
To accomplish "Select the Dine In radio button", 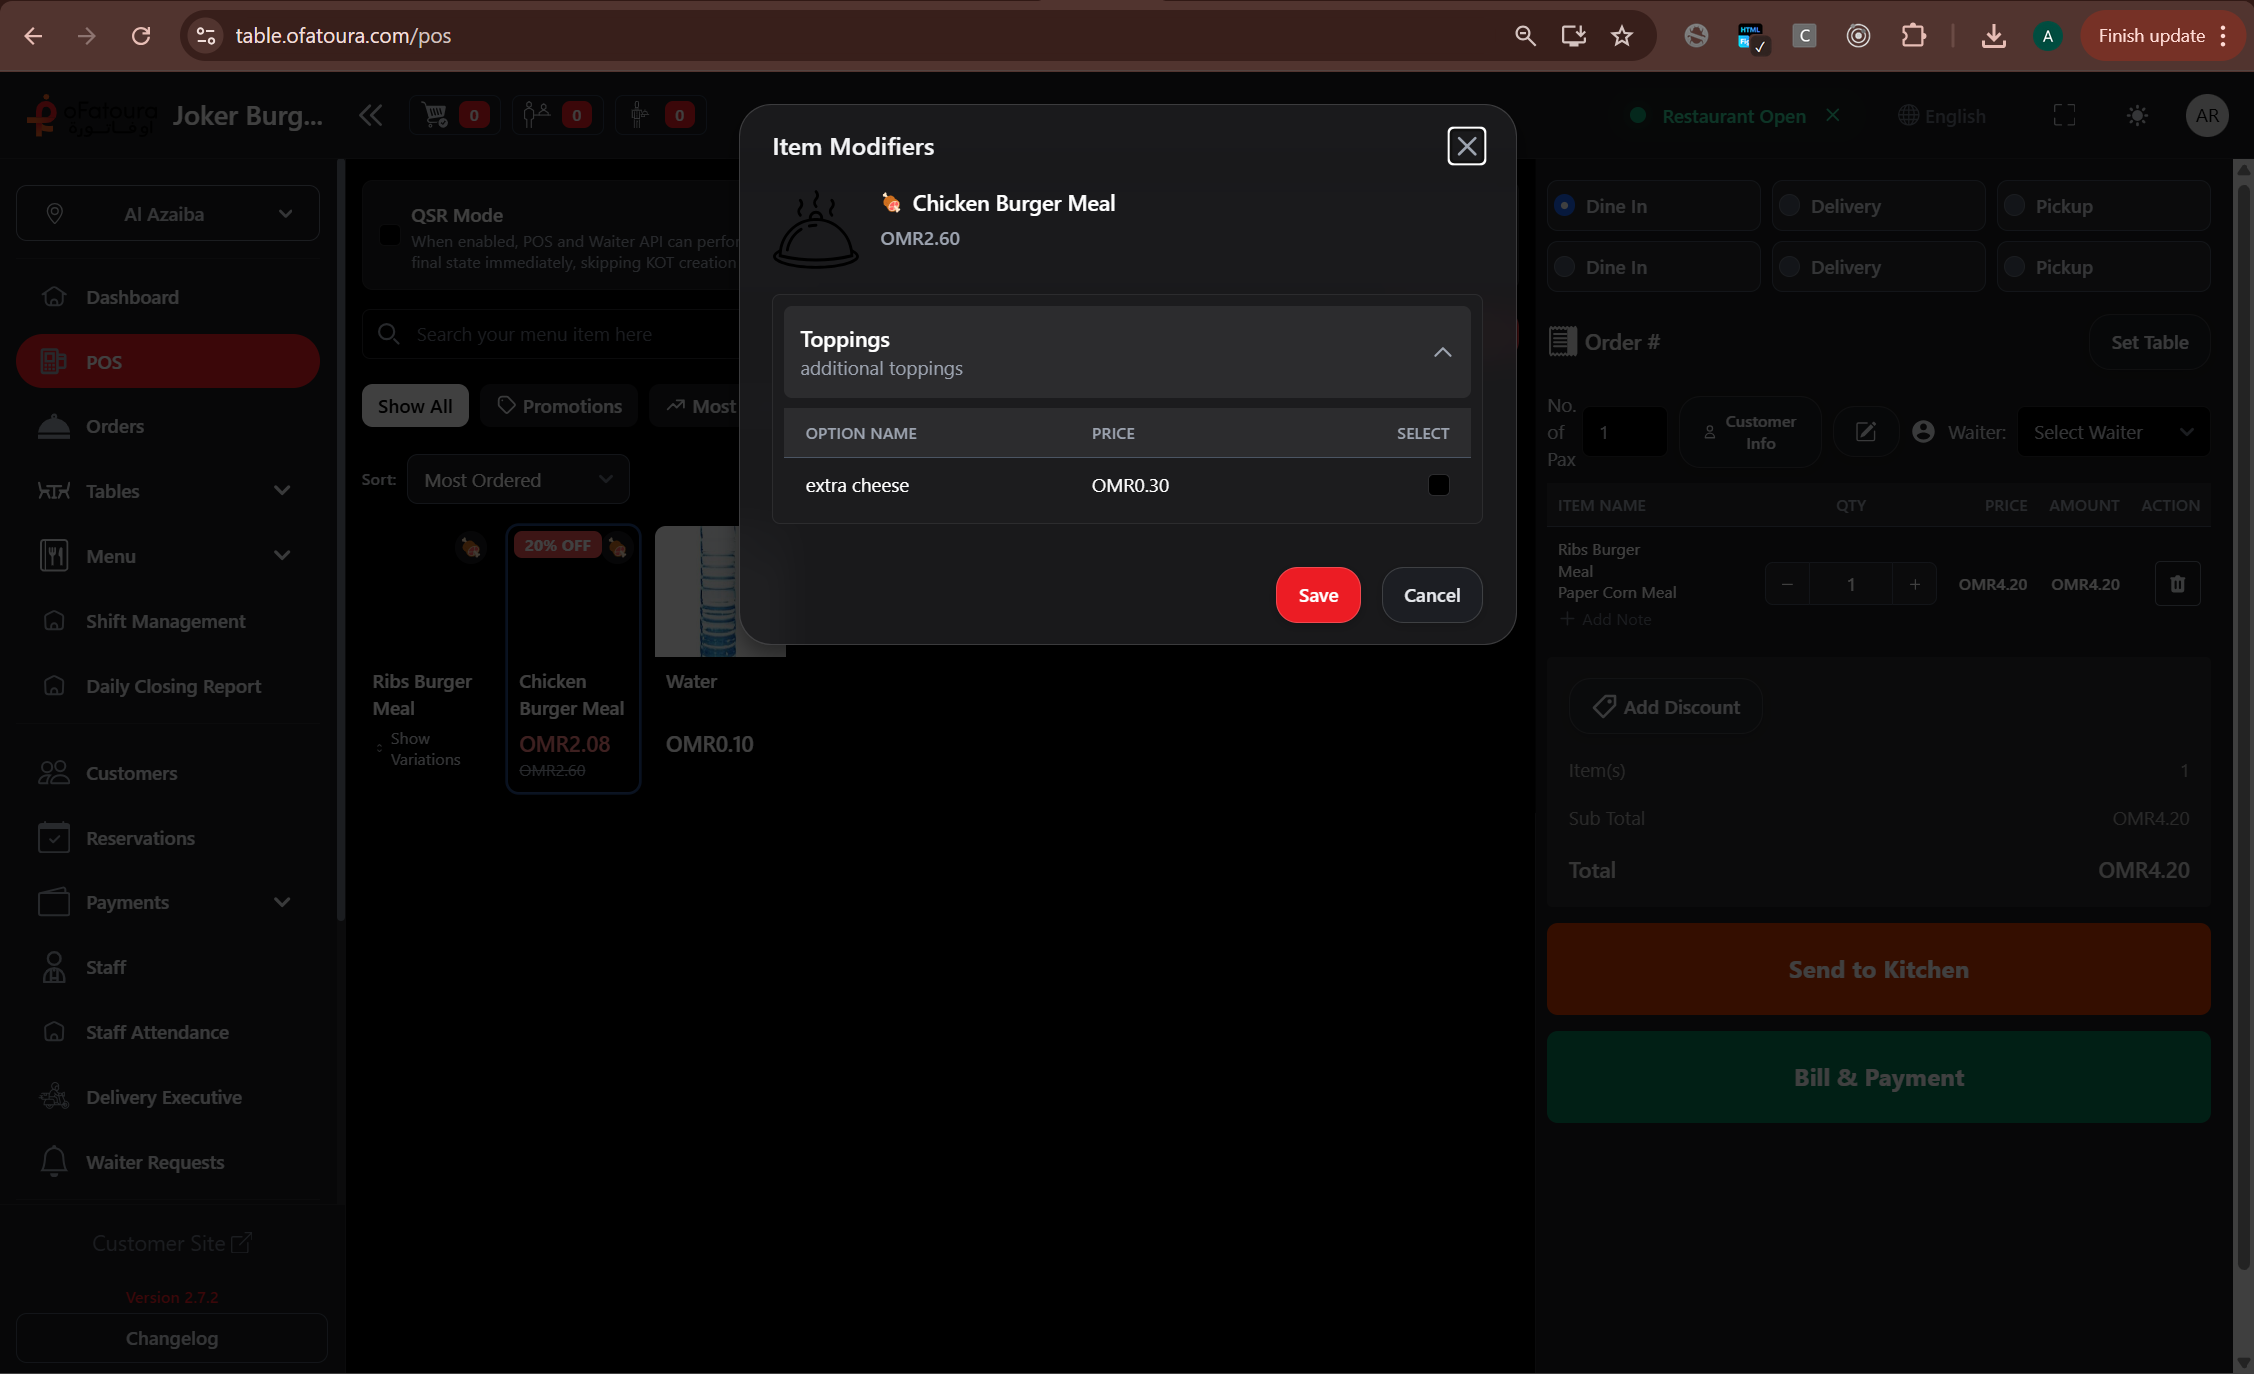I will tap(1563, 206).
